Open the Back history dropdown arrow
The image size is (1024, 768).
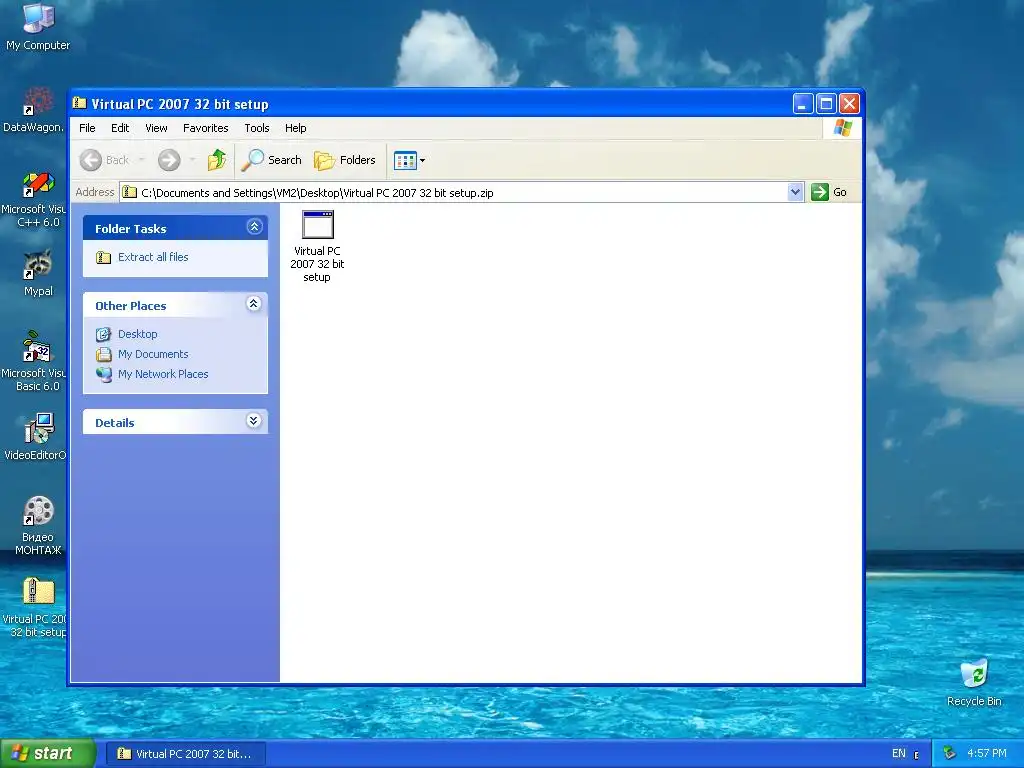tap(142, 160)
